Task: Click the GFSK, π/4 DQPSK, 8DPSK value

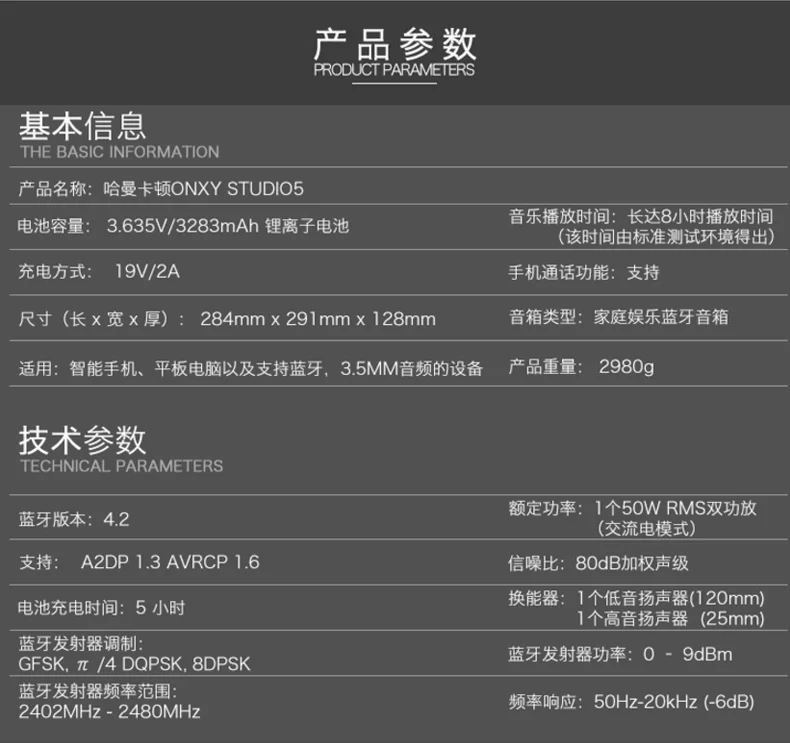Action: (135, 664)
